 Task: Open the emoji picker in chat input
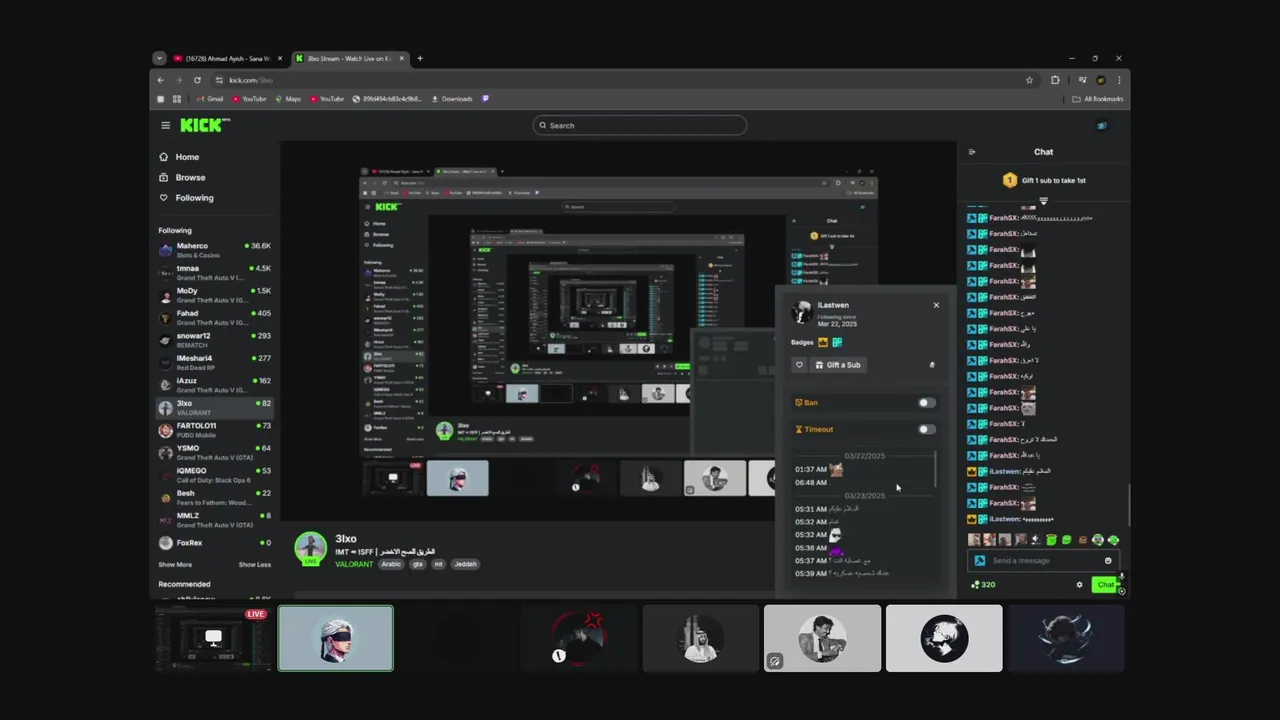click(x=1108, y=560)
